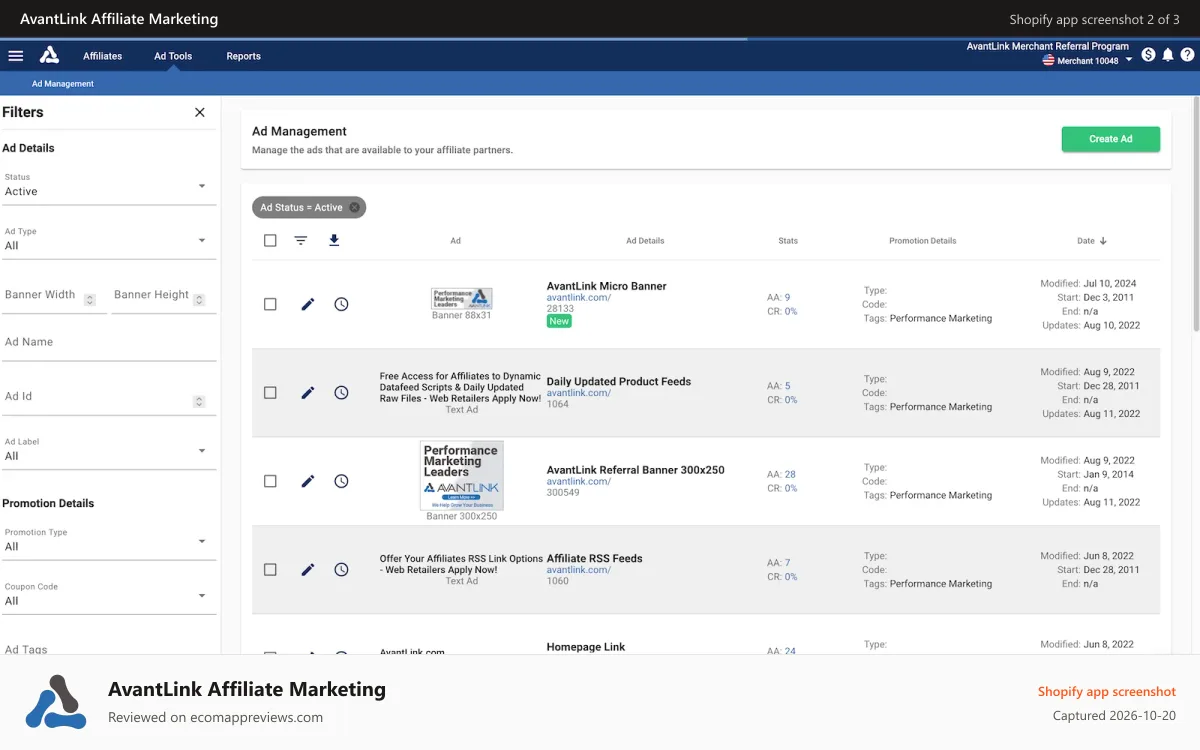Open avantlink.com link under Affiliate RSS Feeds
Viewport: 1200px width, 750px height.
578,570
